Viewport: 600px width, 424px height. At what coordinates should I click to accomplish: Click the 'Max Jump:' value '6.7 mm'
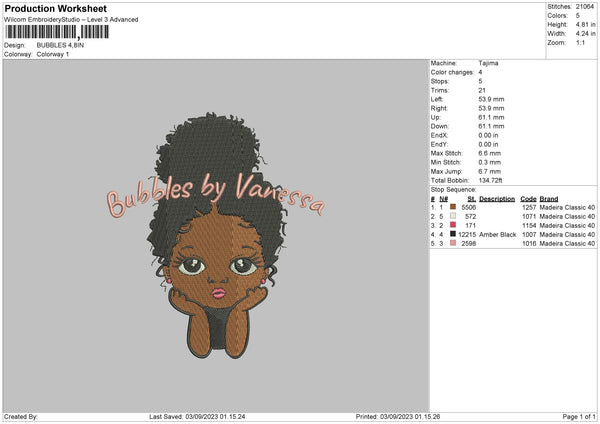489,171
